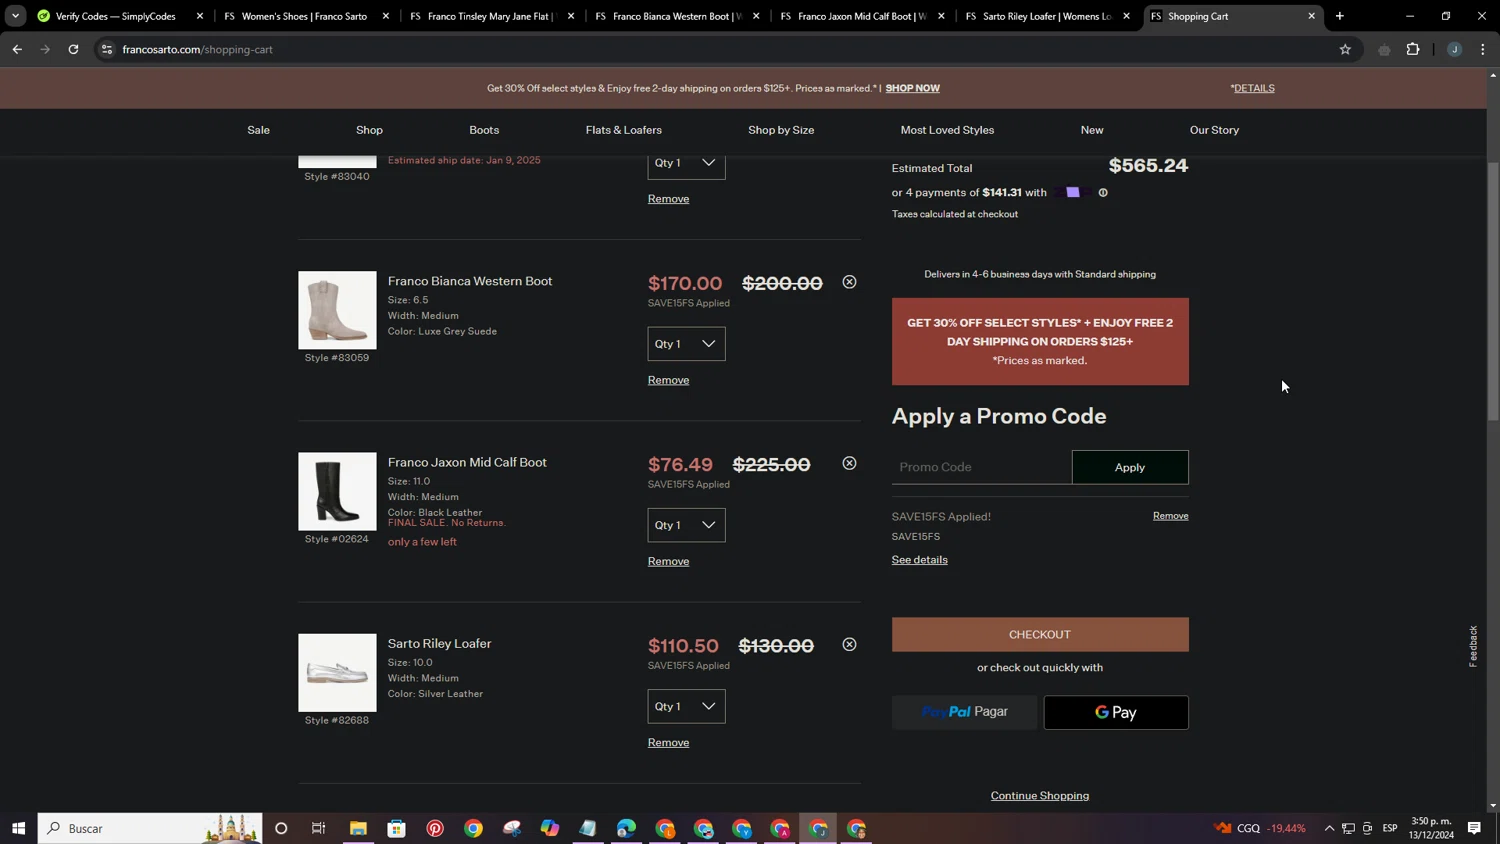Open Franco Bianca Western Boot product title
Screen dimensions: 1500x844
point(470,281)
